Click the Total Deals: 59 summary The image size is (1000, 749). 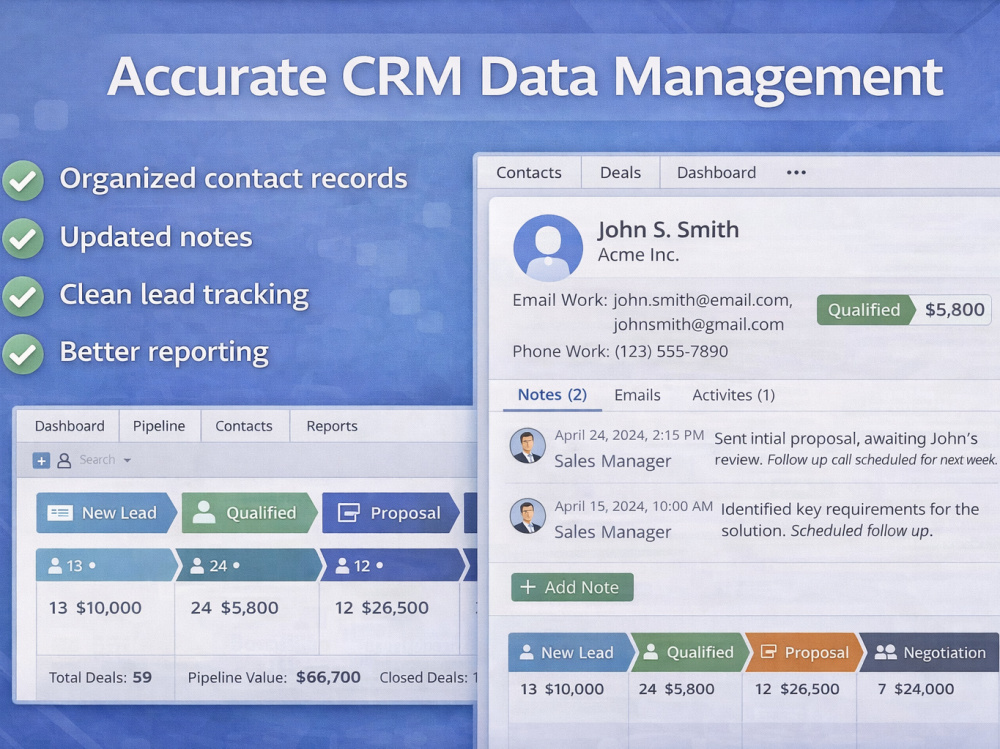click(101, 678)
